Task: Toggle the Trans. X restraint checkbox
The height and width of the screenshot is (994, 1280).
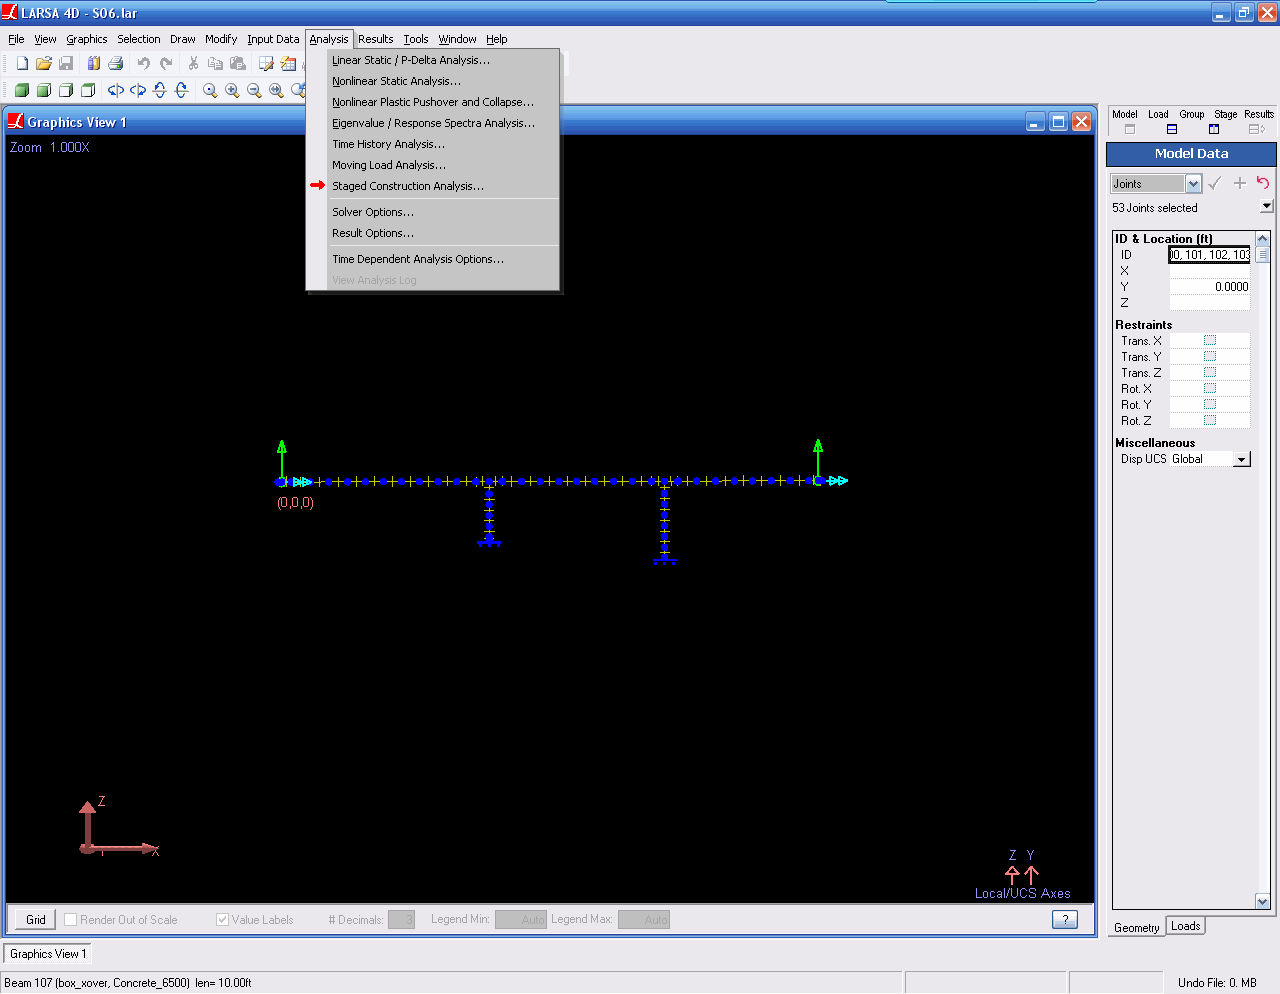Action: 1210,341
